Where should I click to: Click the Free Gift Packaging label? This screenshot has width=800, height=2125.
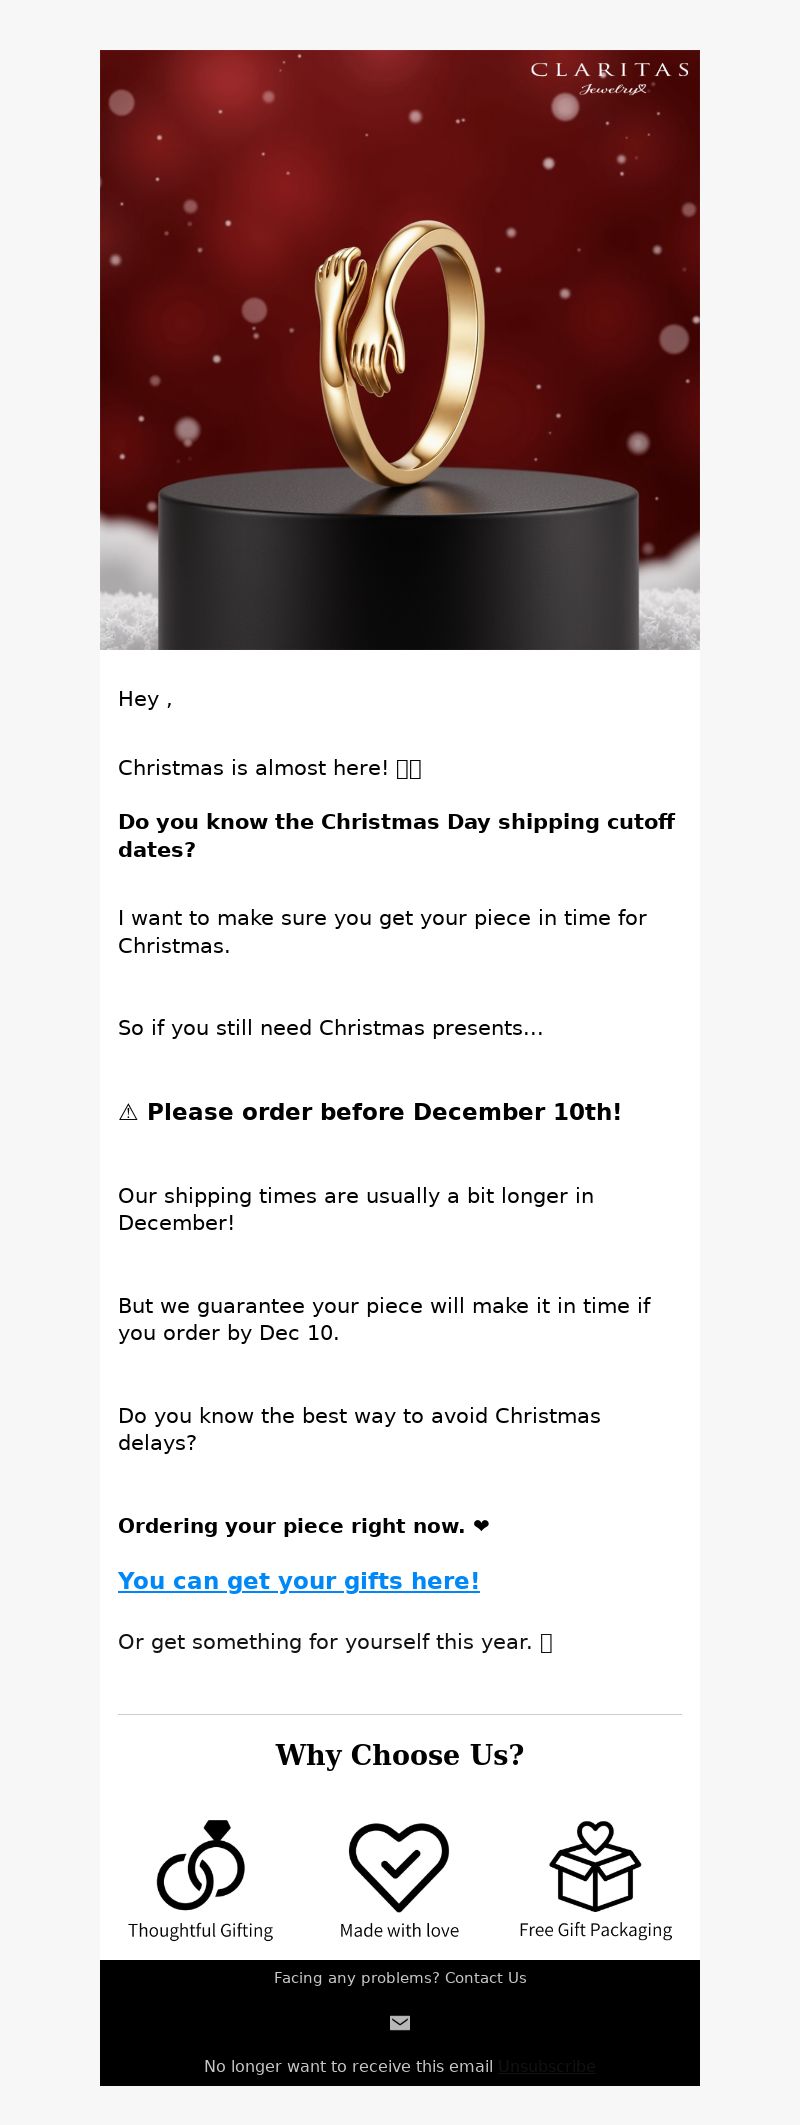tap(595, 1930)
